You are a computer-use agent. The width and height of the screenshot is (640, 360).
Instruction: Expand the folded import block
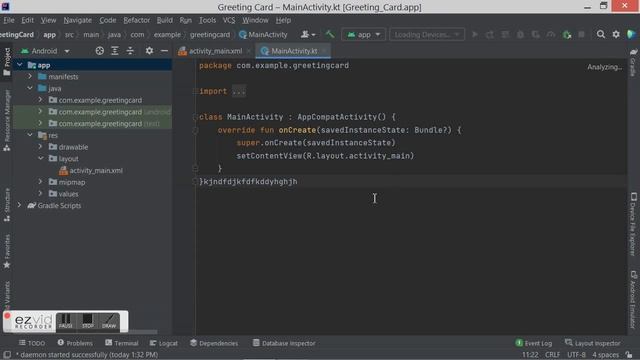(239, 91)
